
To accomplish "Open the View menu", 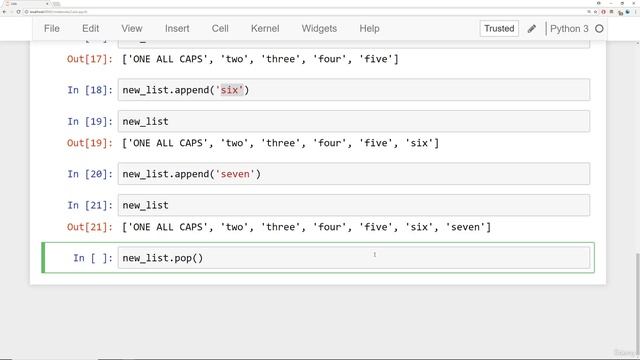I will coord(132,29).
